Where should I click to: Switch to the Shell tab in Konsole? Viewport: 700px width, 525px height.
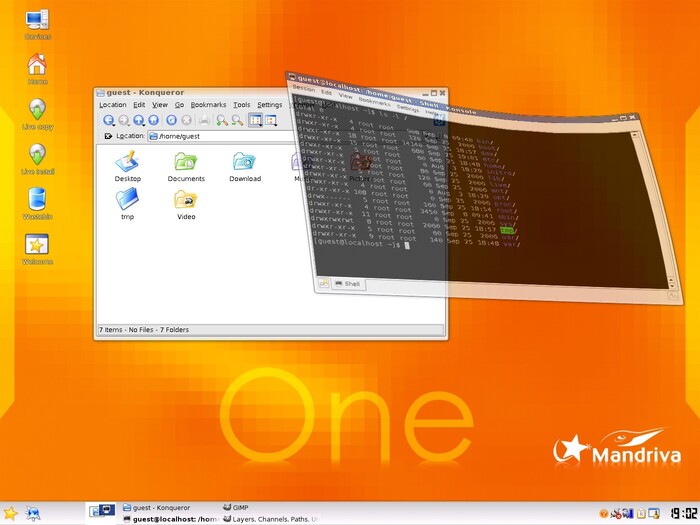click(349, 283)
